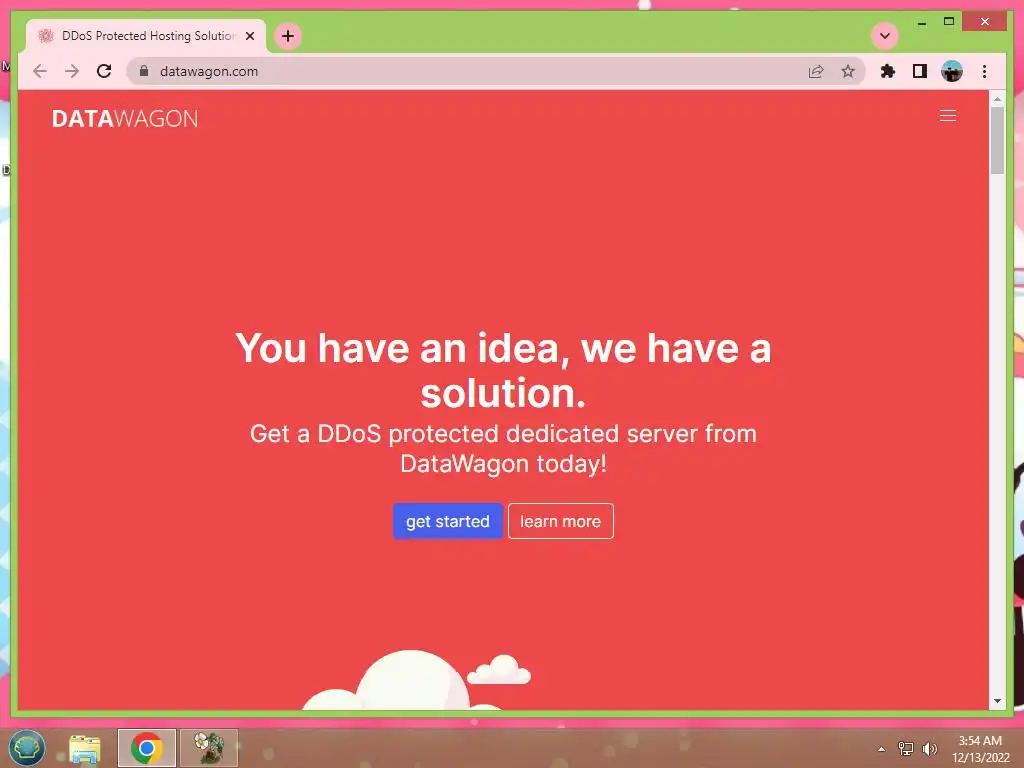Open Chrome three-dot menu
Screen dimensions: 1024x768
tap(984, 71)
